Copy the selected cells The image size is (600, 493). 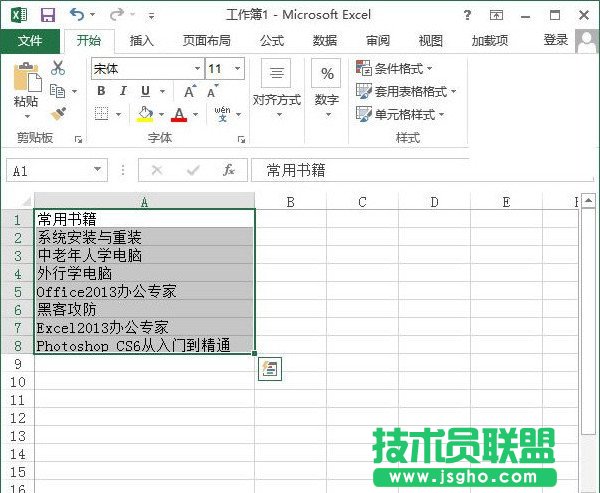coord(57,91)
